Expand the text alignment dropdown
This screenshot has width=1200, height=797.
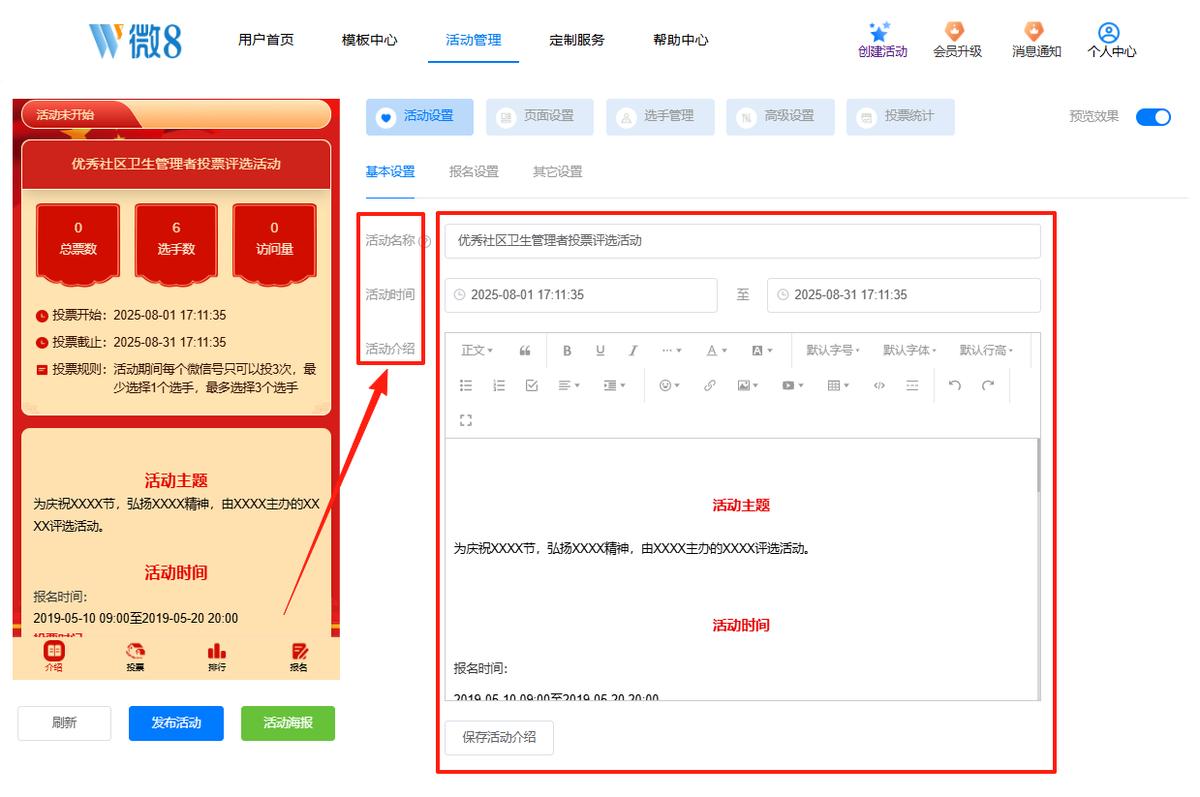coord(569,385)
